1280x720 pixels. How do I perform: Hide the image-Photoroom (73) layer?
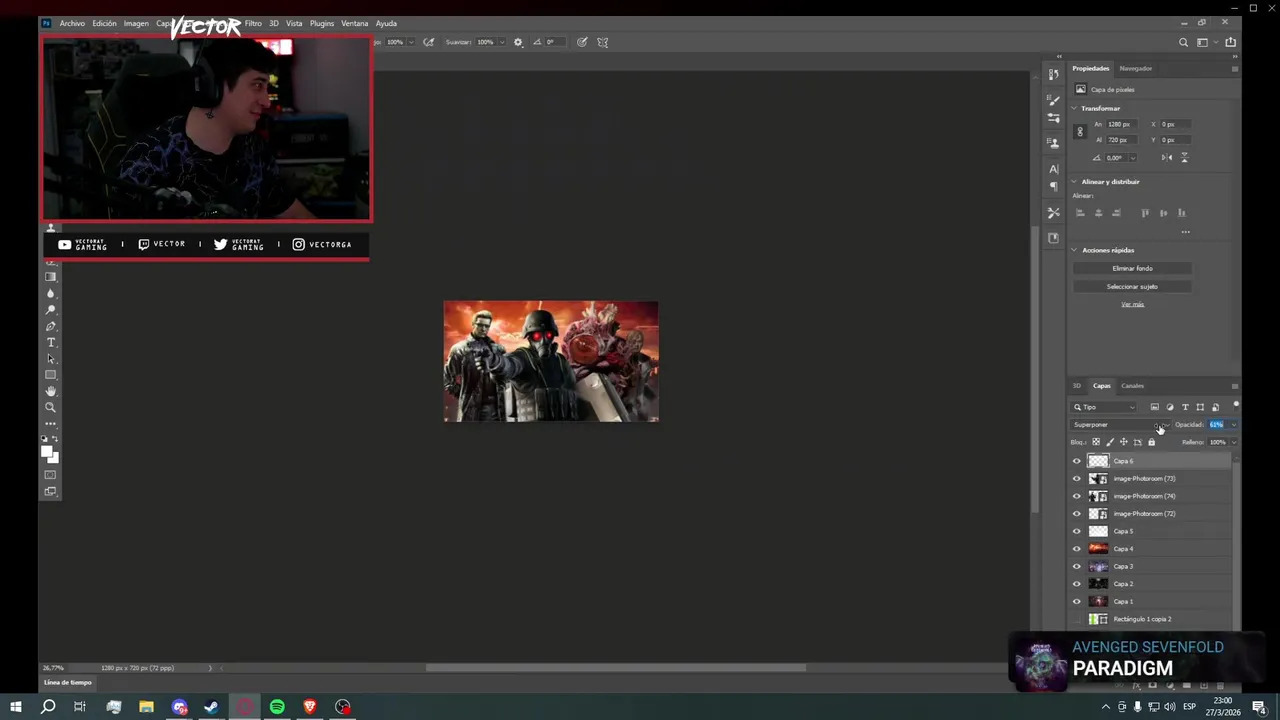pyautogui.click(x=1077, y=479)
